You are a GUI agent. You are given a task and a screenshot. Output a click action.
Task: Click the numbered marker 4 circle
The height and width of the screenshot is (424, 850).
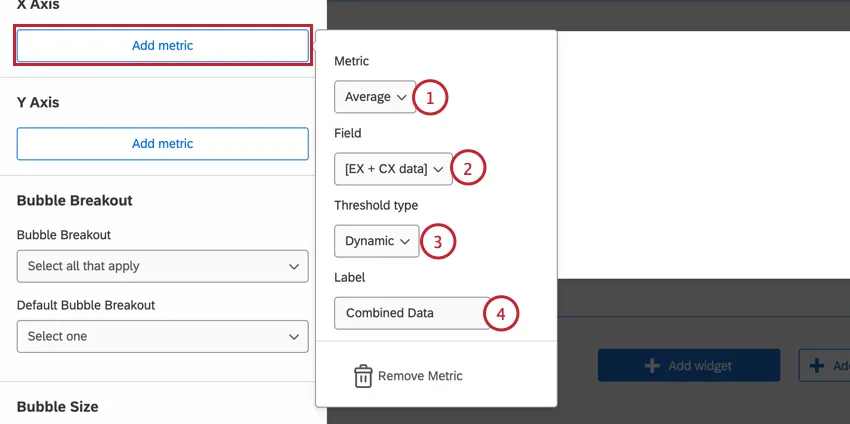[501, 313]
